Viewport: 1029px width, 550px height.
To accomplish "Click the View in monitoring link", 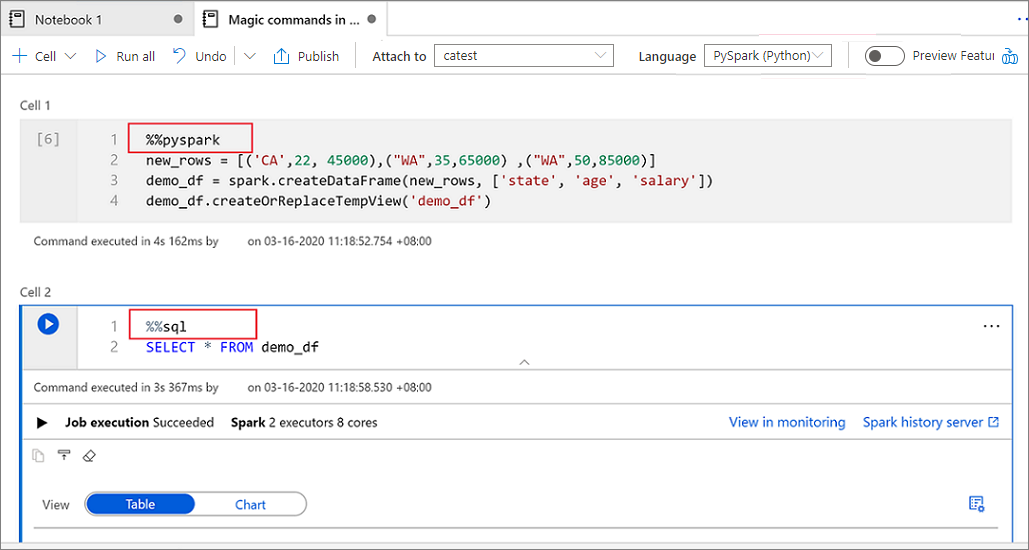I will 787,422.
